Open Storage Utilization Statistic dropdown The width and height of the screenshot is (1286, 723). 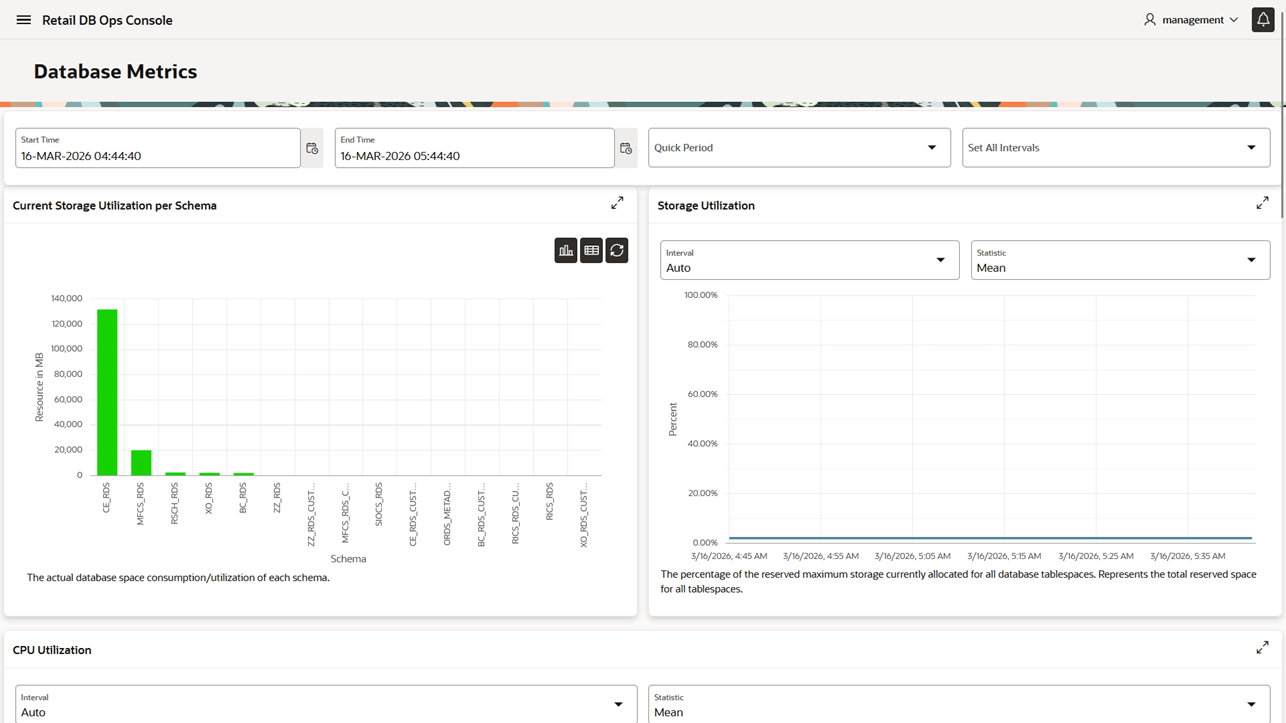[1120, 260]
